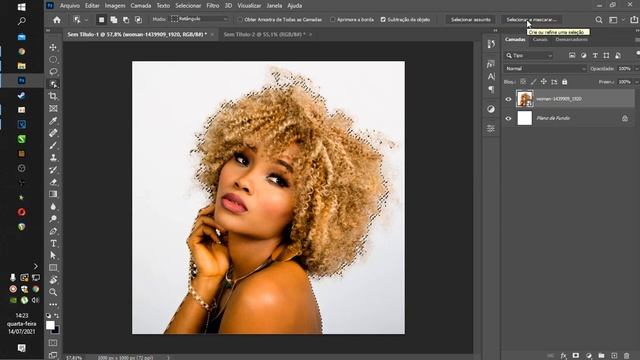Go to the Home screen icon
The width and height of the screenshot is (640, 360).
(57, 20)
